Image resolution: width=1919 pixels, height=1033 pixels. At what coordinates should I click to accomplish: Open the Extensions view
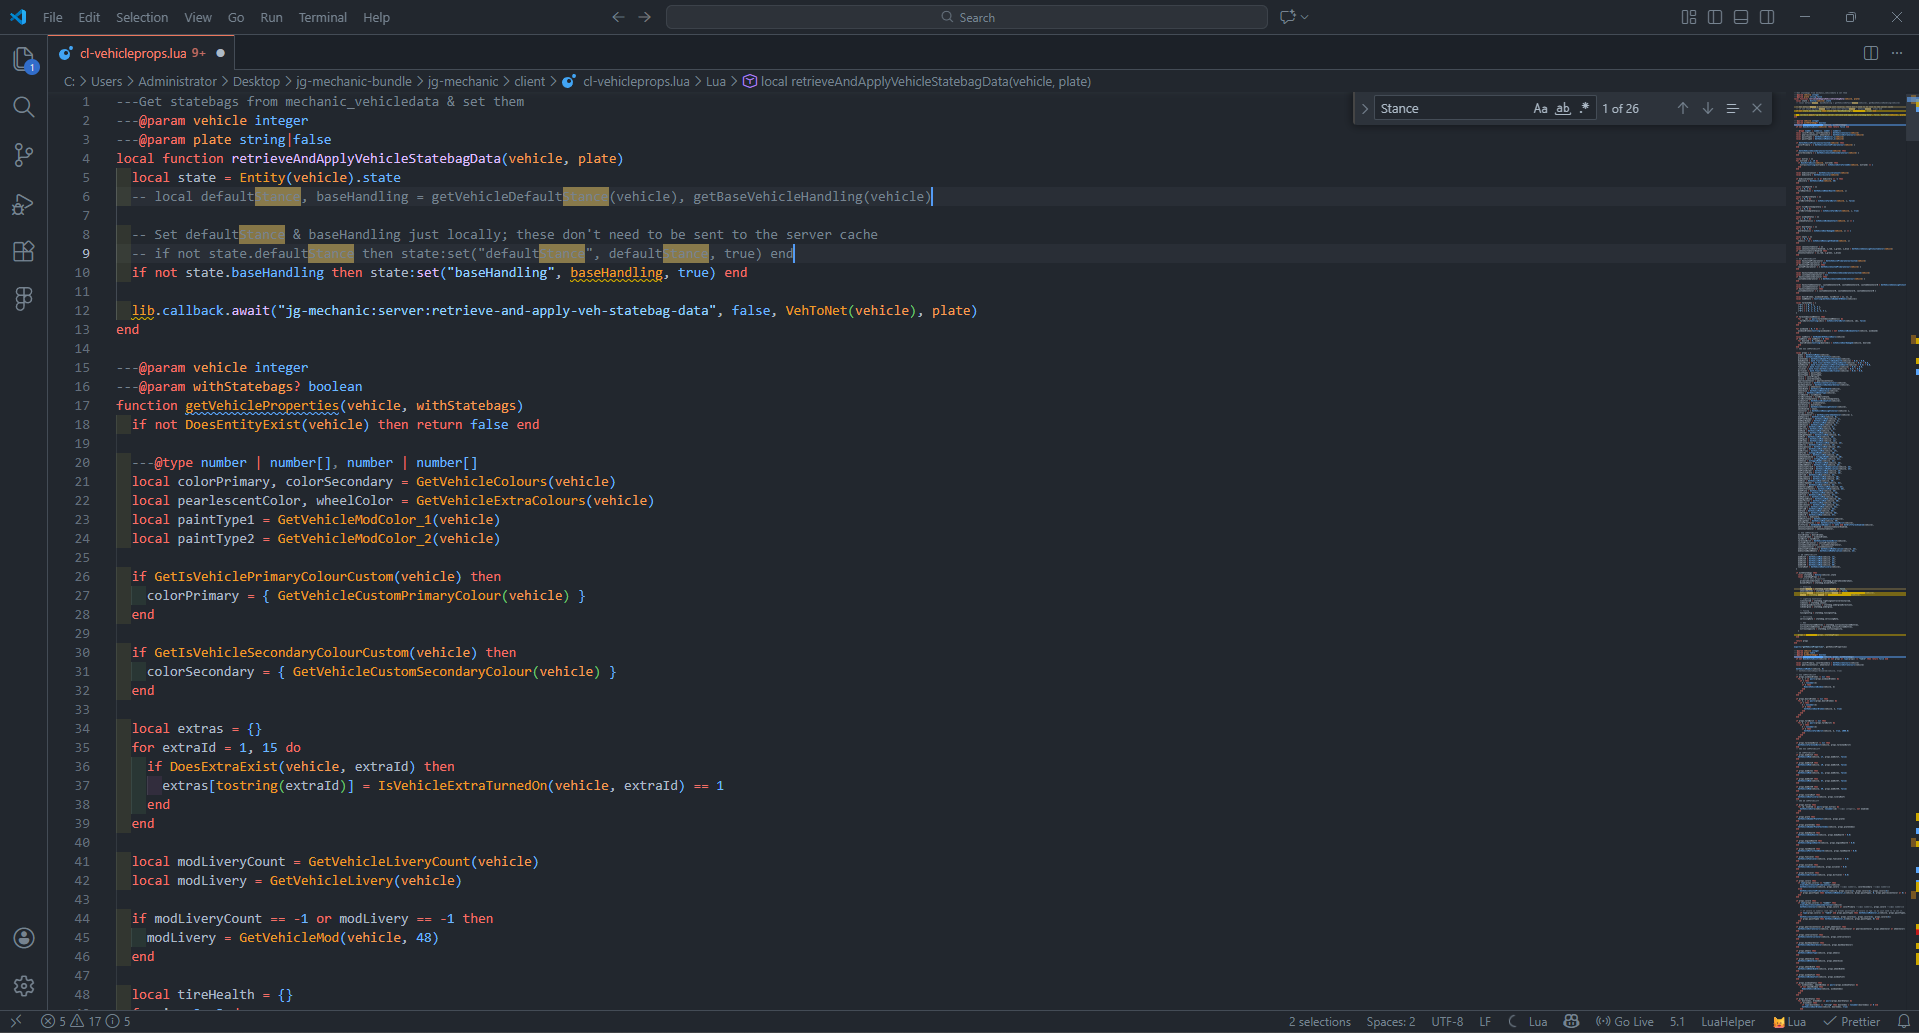pyautogui.click(x=24, y=251)
